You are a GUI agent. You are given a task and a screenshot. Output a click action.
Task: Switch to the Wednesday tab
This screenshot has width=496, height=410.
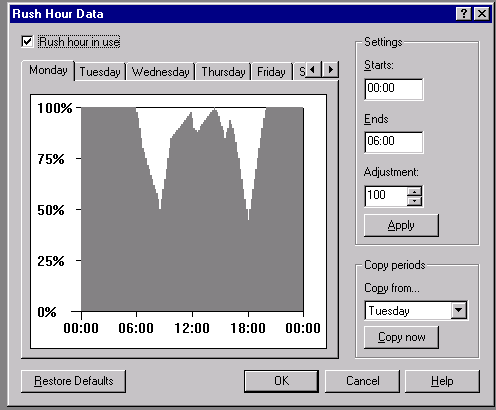pyautogui.click(x=161, y=72)
